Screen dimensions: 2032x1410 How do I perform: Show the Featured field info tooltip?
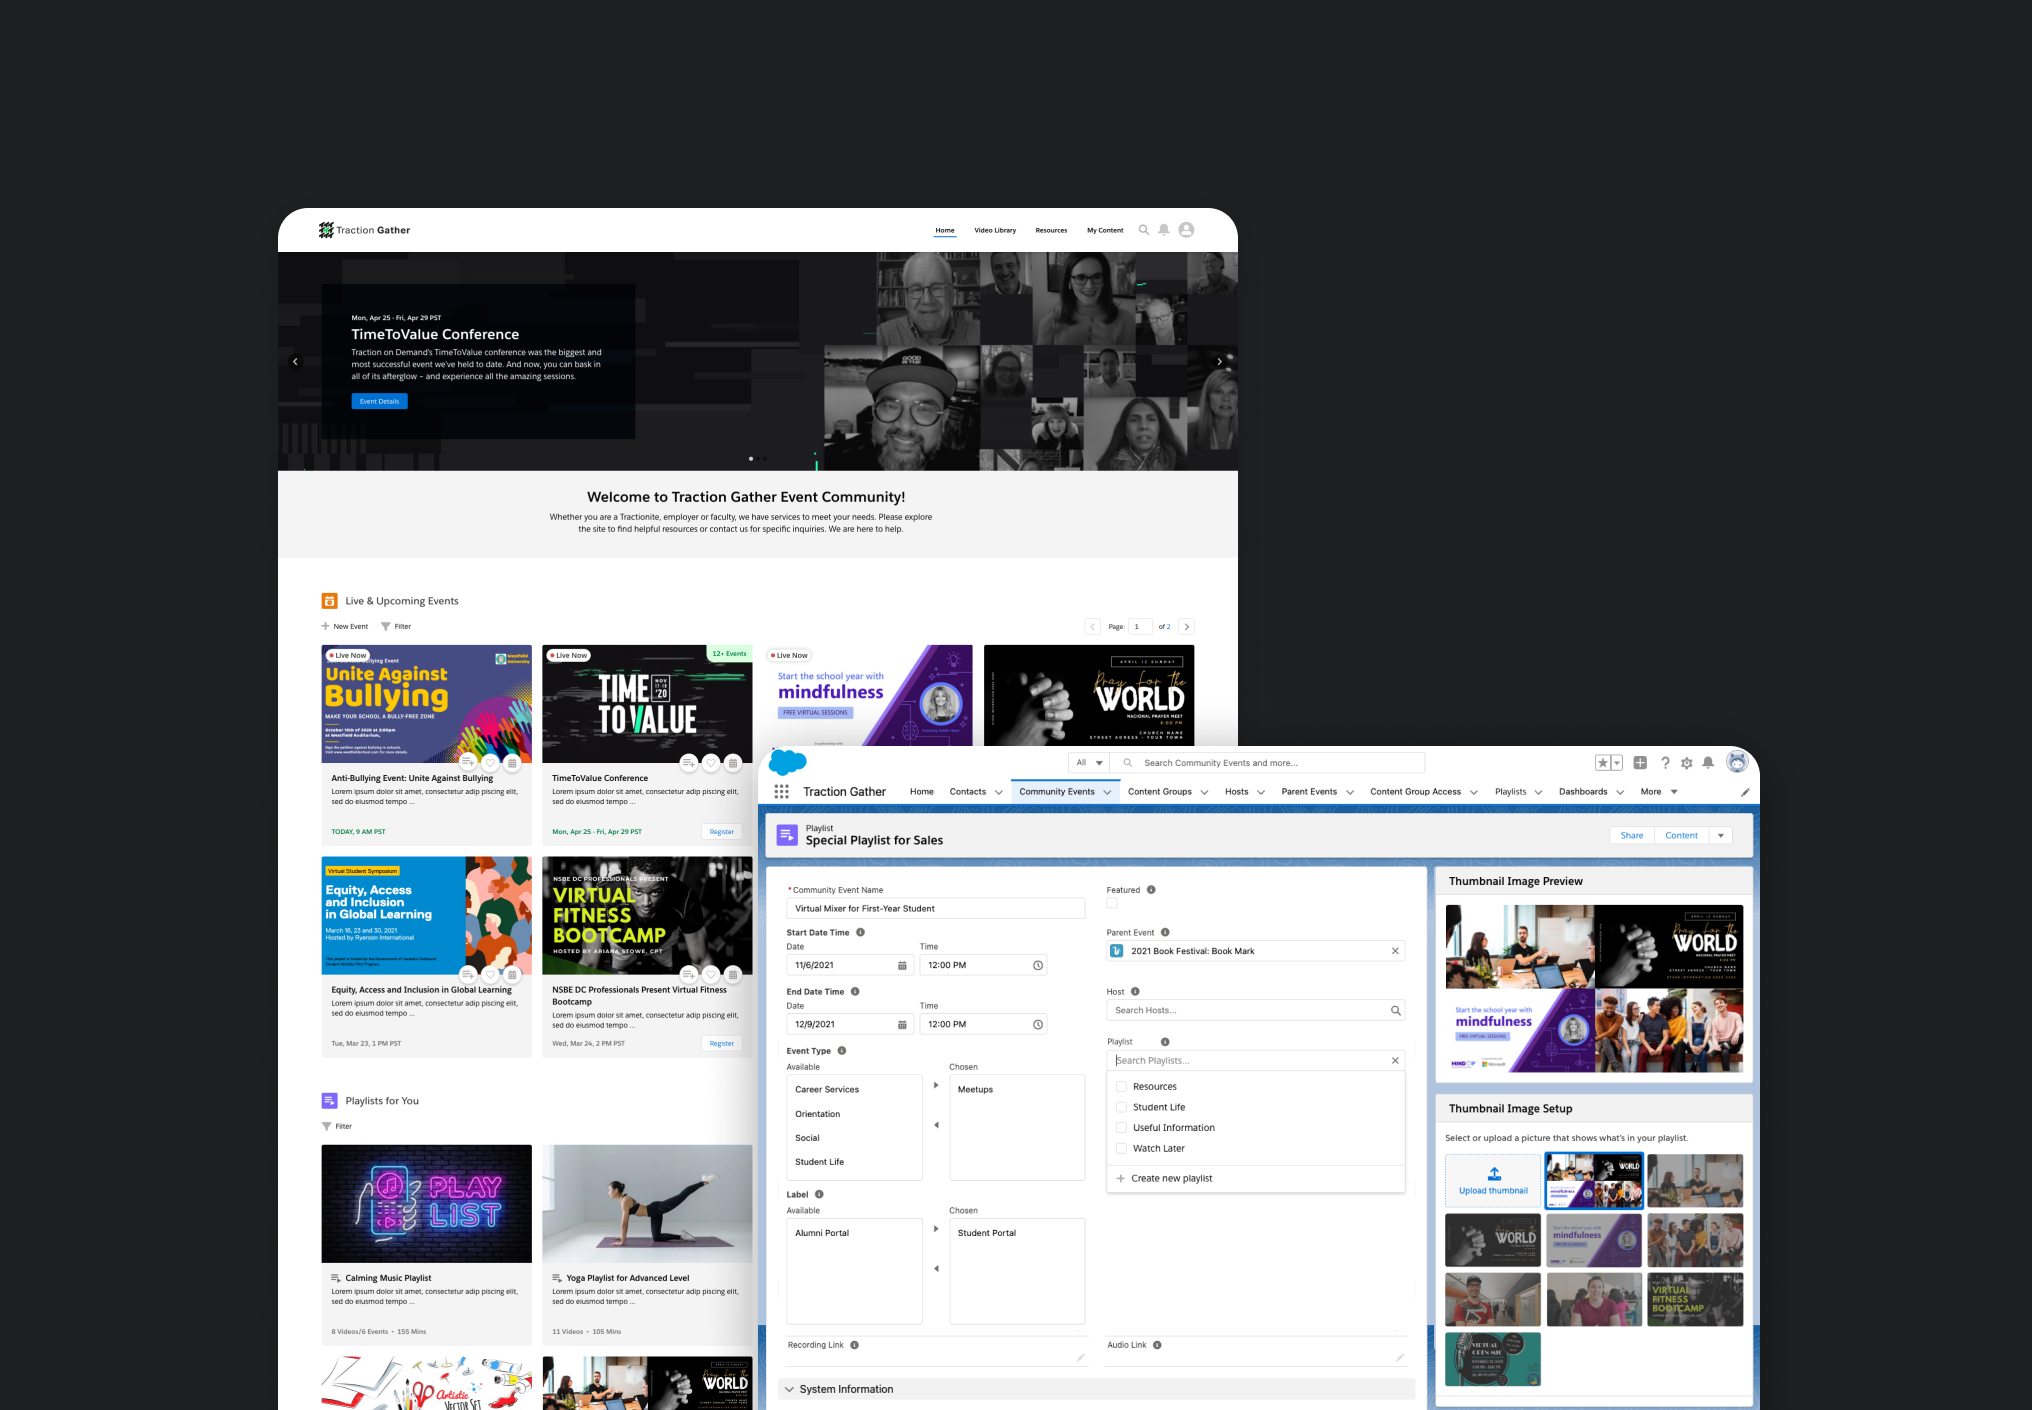click(1151, 890)
